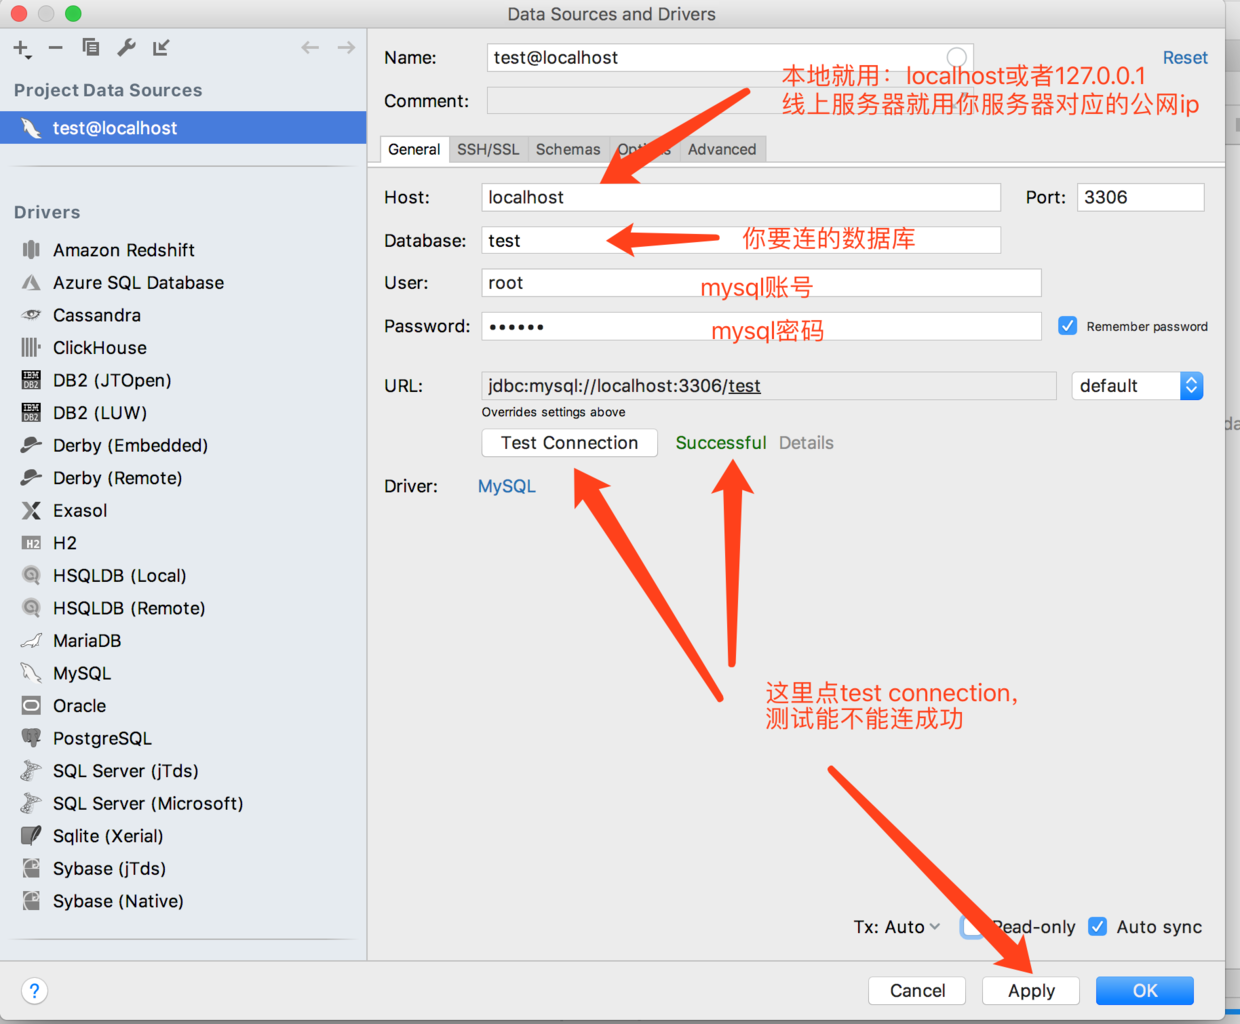Click into the Name field
Screen dimensions: 1240x1024
pos(730,58)
